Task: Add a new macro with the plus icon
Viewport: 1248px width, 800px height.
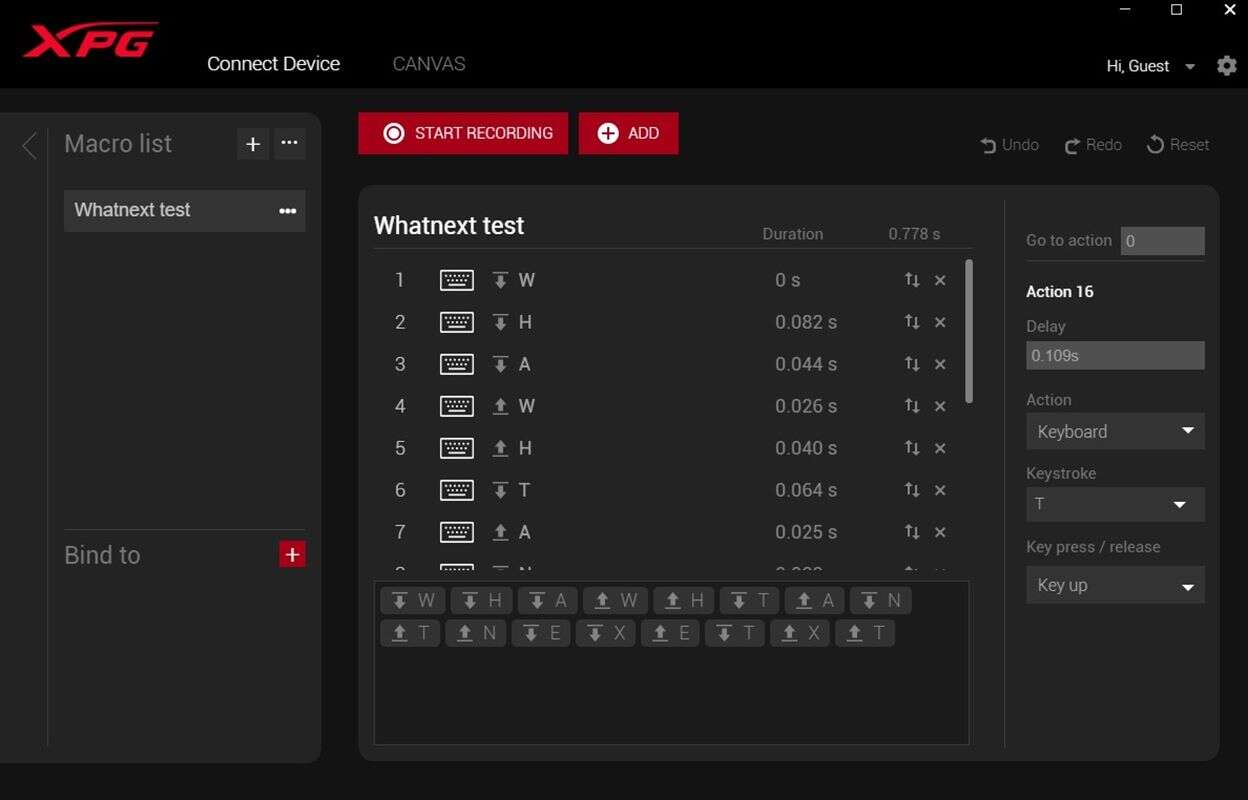Action: (x=252, y=143)
